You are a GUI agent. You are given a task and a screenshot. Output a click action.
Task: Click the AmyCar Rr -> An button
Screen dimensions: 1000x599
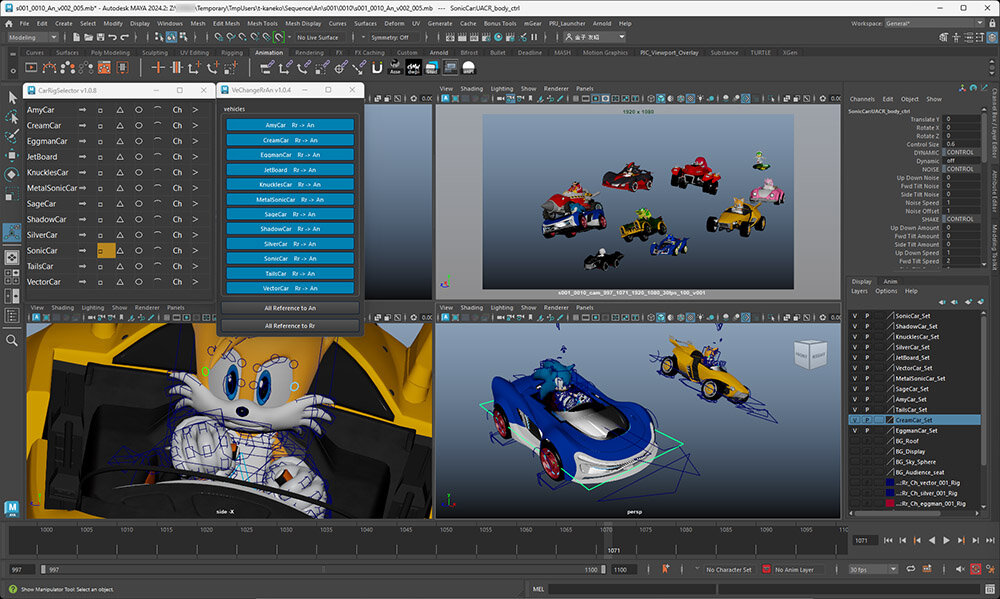click(290, 125)
